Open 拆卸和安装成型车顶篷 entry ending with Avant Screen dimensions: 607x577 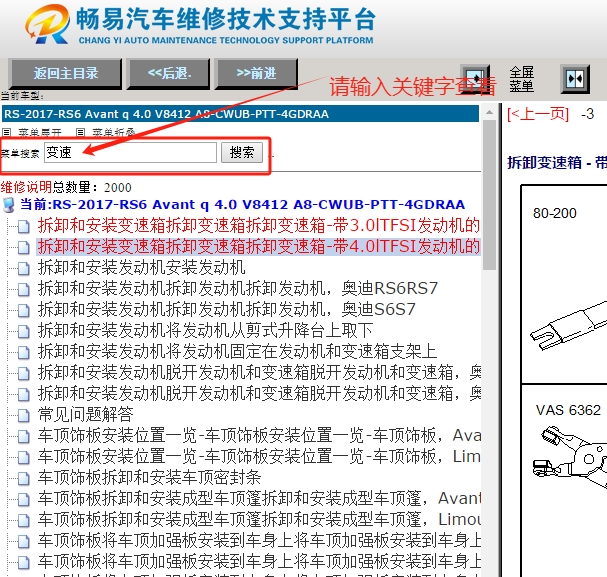pos(259,498)
